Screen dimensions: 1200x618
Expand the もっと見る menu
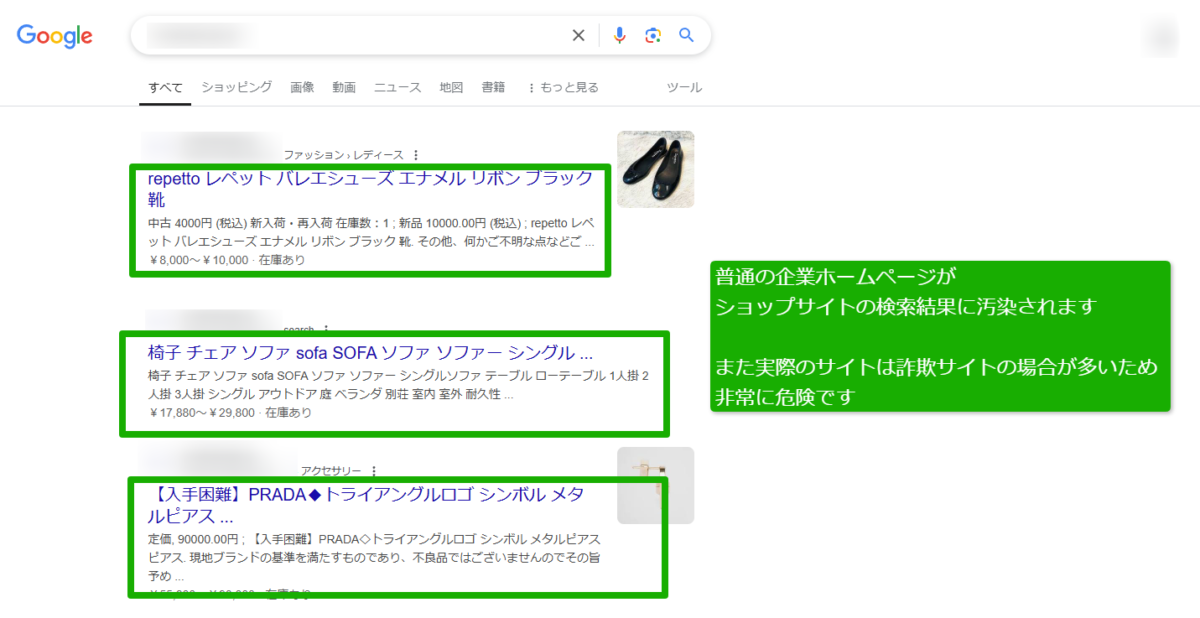[563, 87]
